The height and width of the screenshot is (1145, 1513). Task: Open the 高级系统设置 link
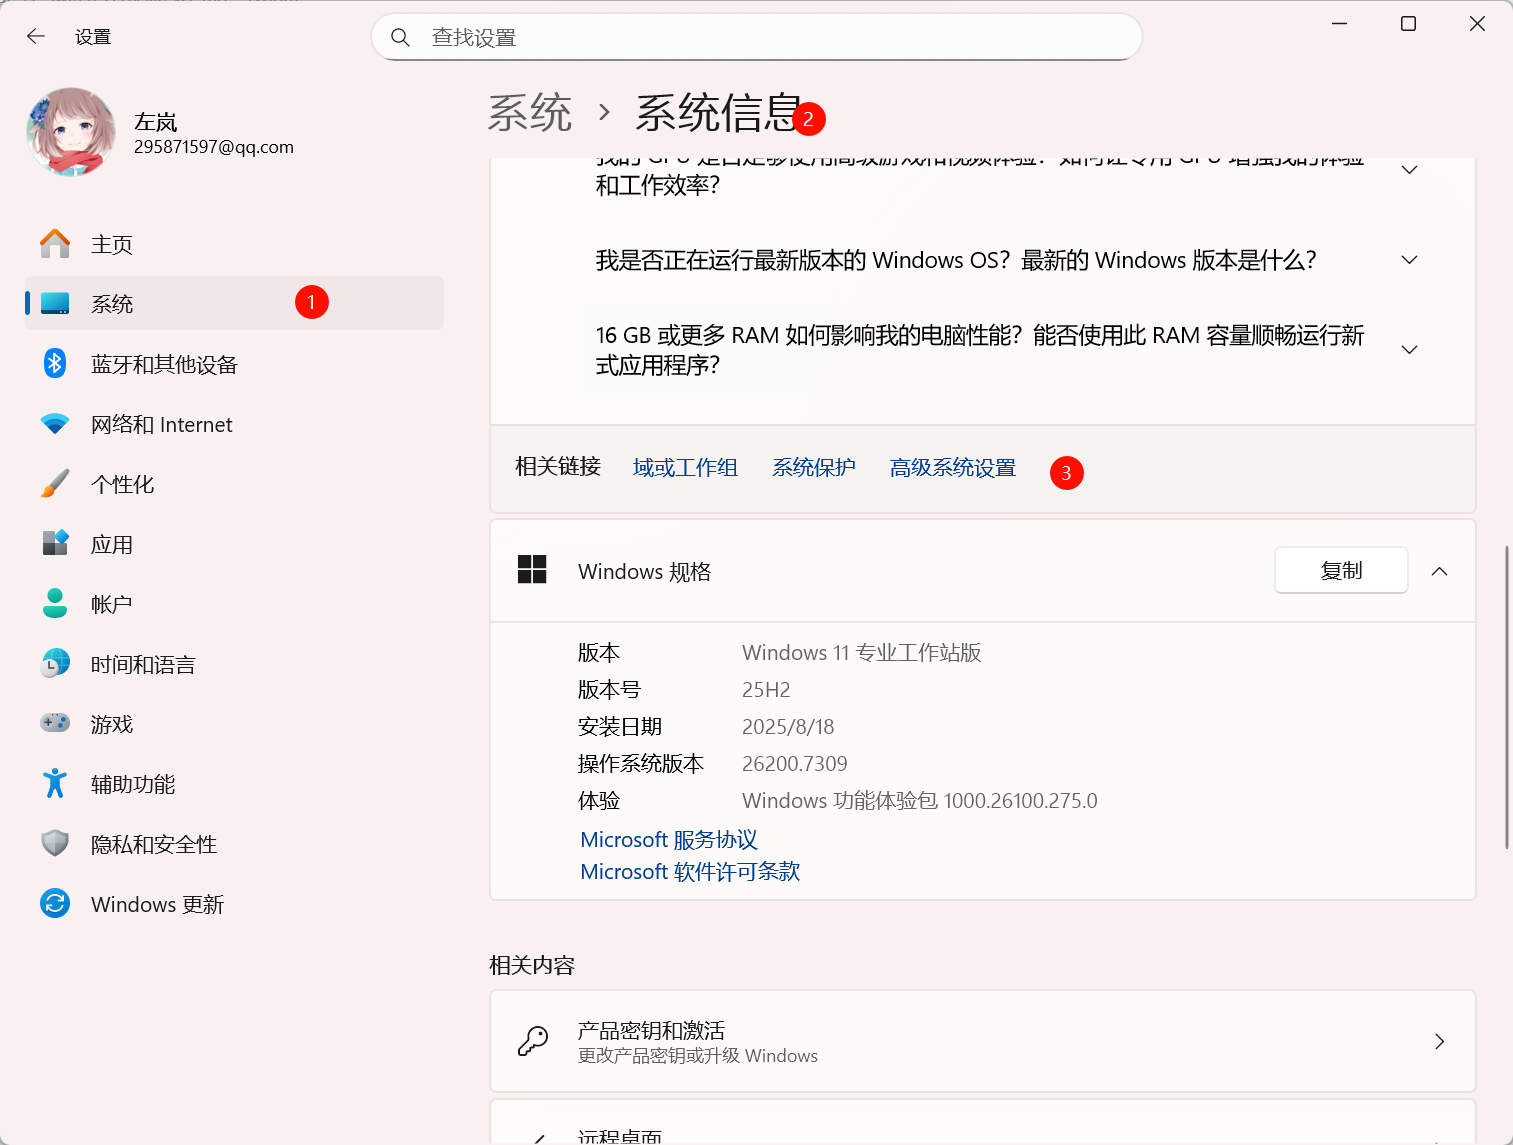(952, 468)
